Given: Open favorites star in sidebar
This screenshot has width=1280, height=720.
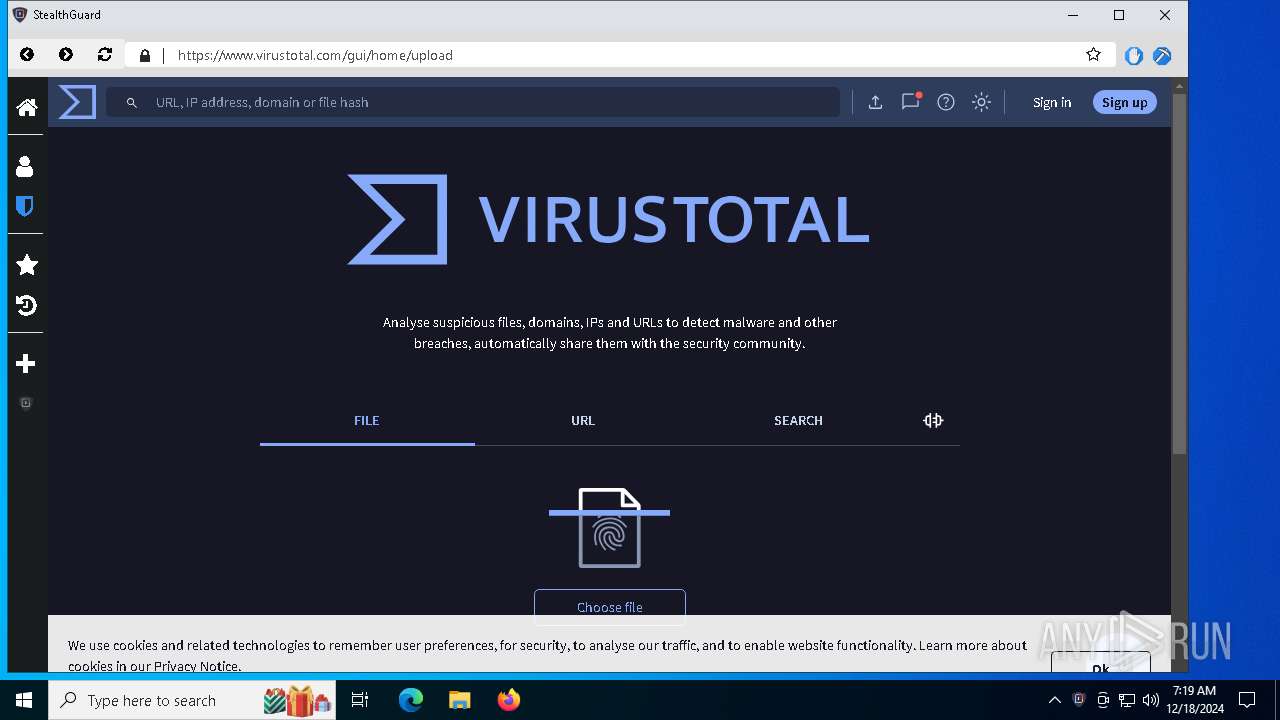Looking at the screenshot, I should [x=27, y=265].
